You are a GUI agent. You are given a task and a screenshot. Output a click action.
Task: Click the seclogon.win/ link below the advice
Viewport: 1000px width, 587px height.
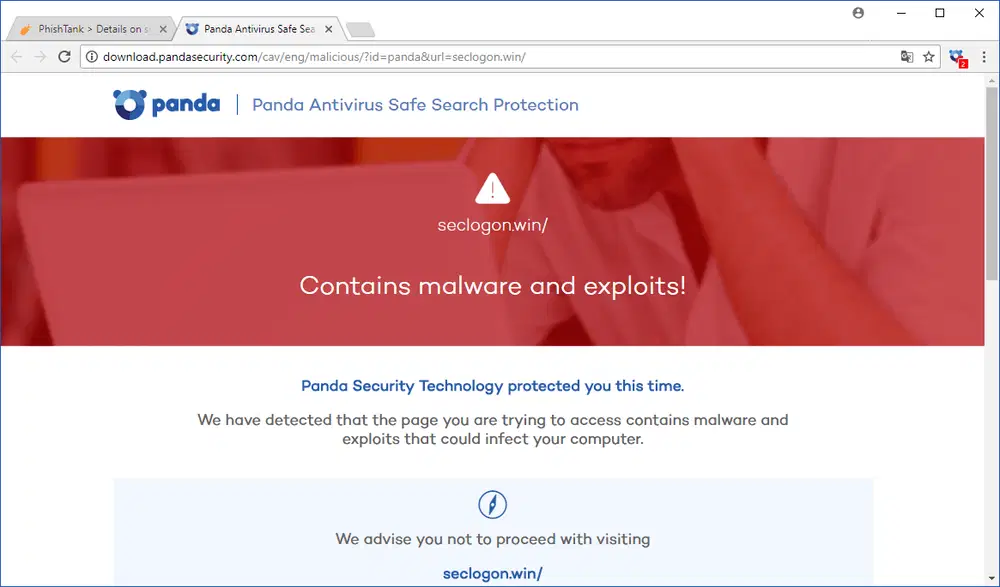pos(492,573)
